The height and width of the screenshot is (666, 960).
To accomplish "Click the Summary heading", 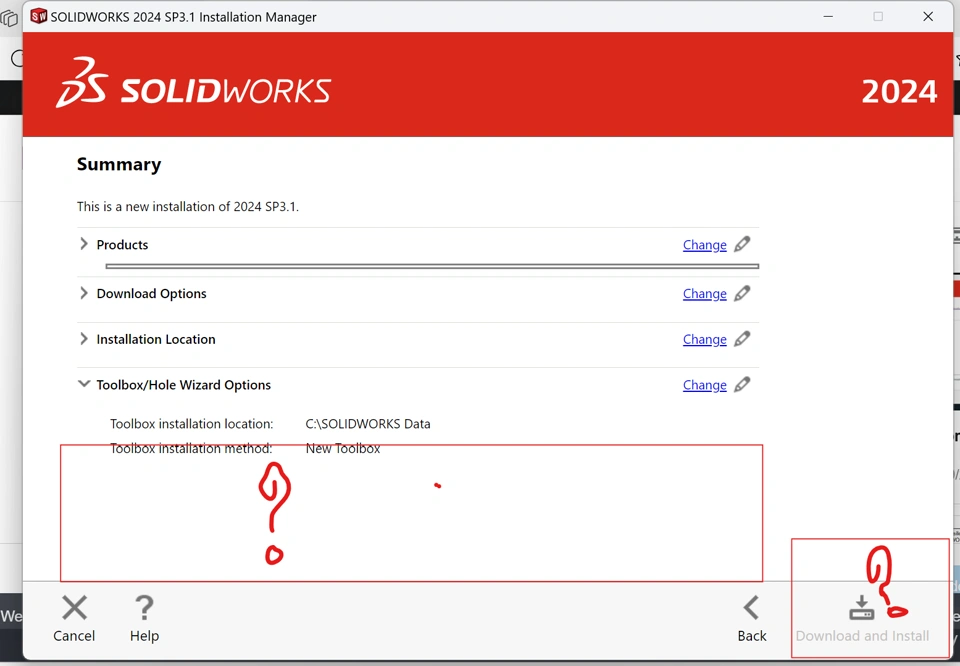I will tap(119, 164).
